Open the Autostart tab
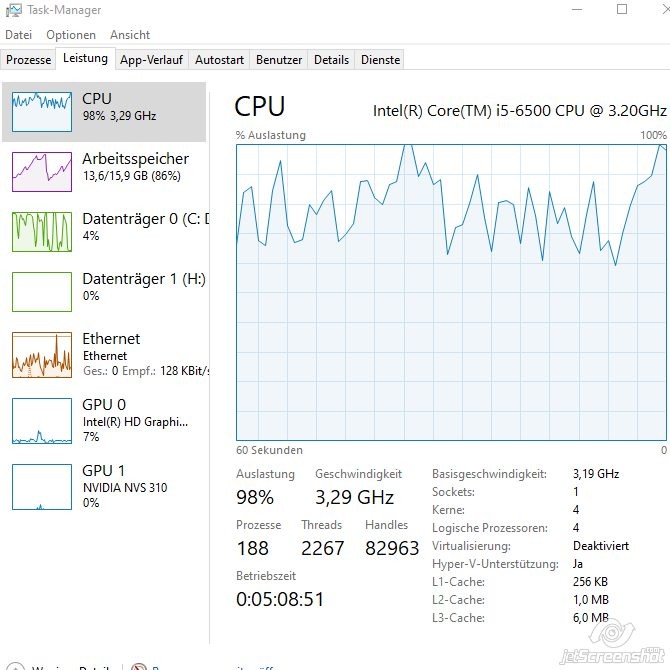Viewport: 670px width, 670px height. [x=219, y=60]
